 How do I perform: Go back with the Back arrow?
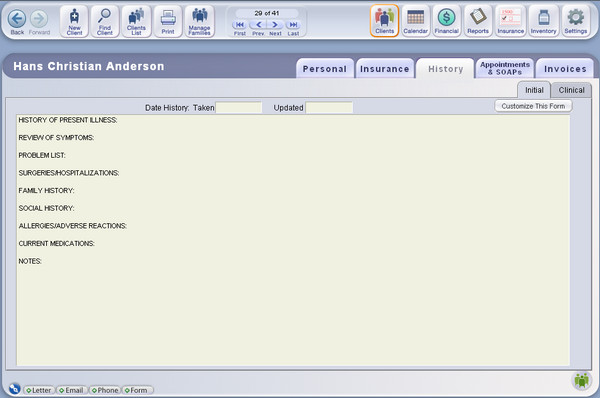17,22
